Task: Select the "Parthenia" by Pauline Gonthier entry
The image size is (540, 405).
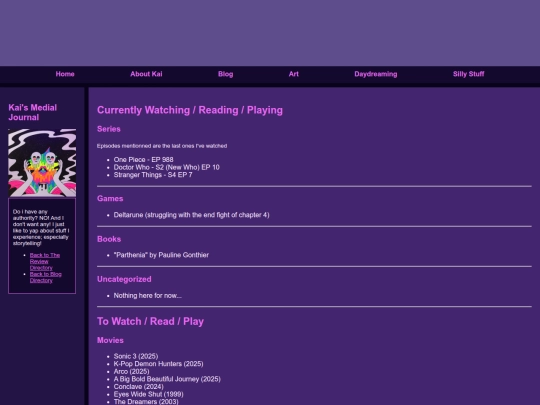Action: tap(161, 255)
